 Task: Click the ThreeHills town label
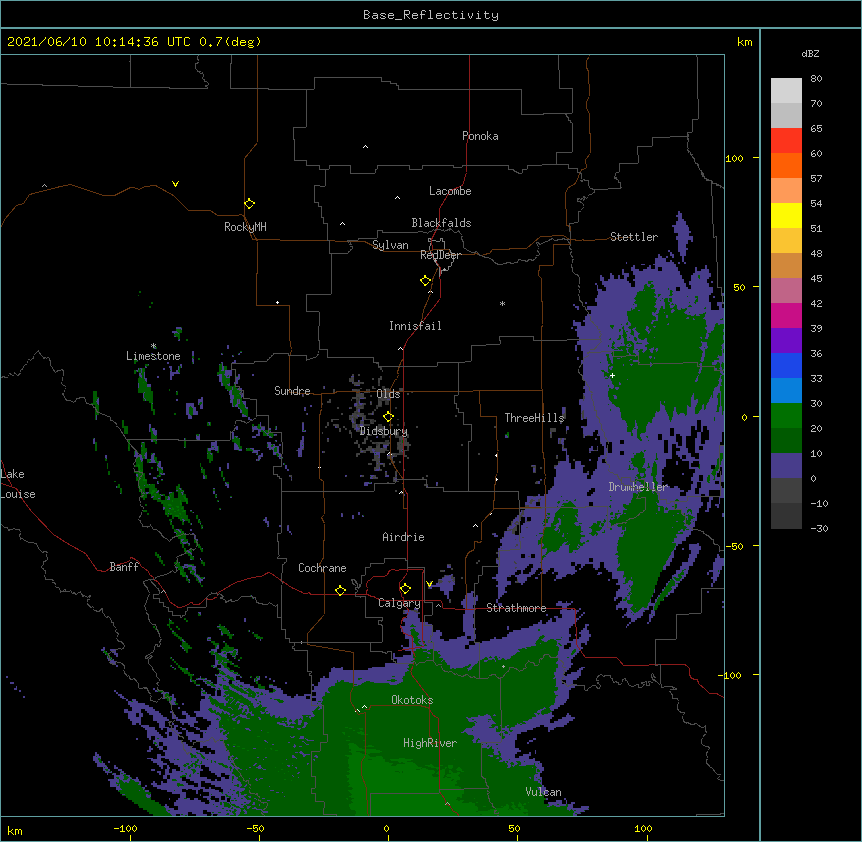535,418
